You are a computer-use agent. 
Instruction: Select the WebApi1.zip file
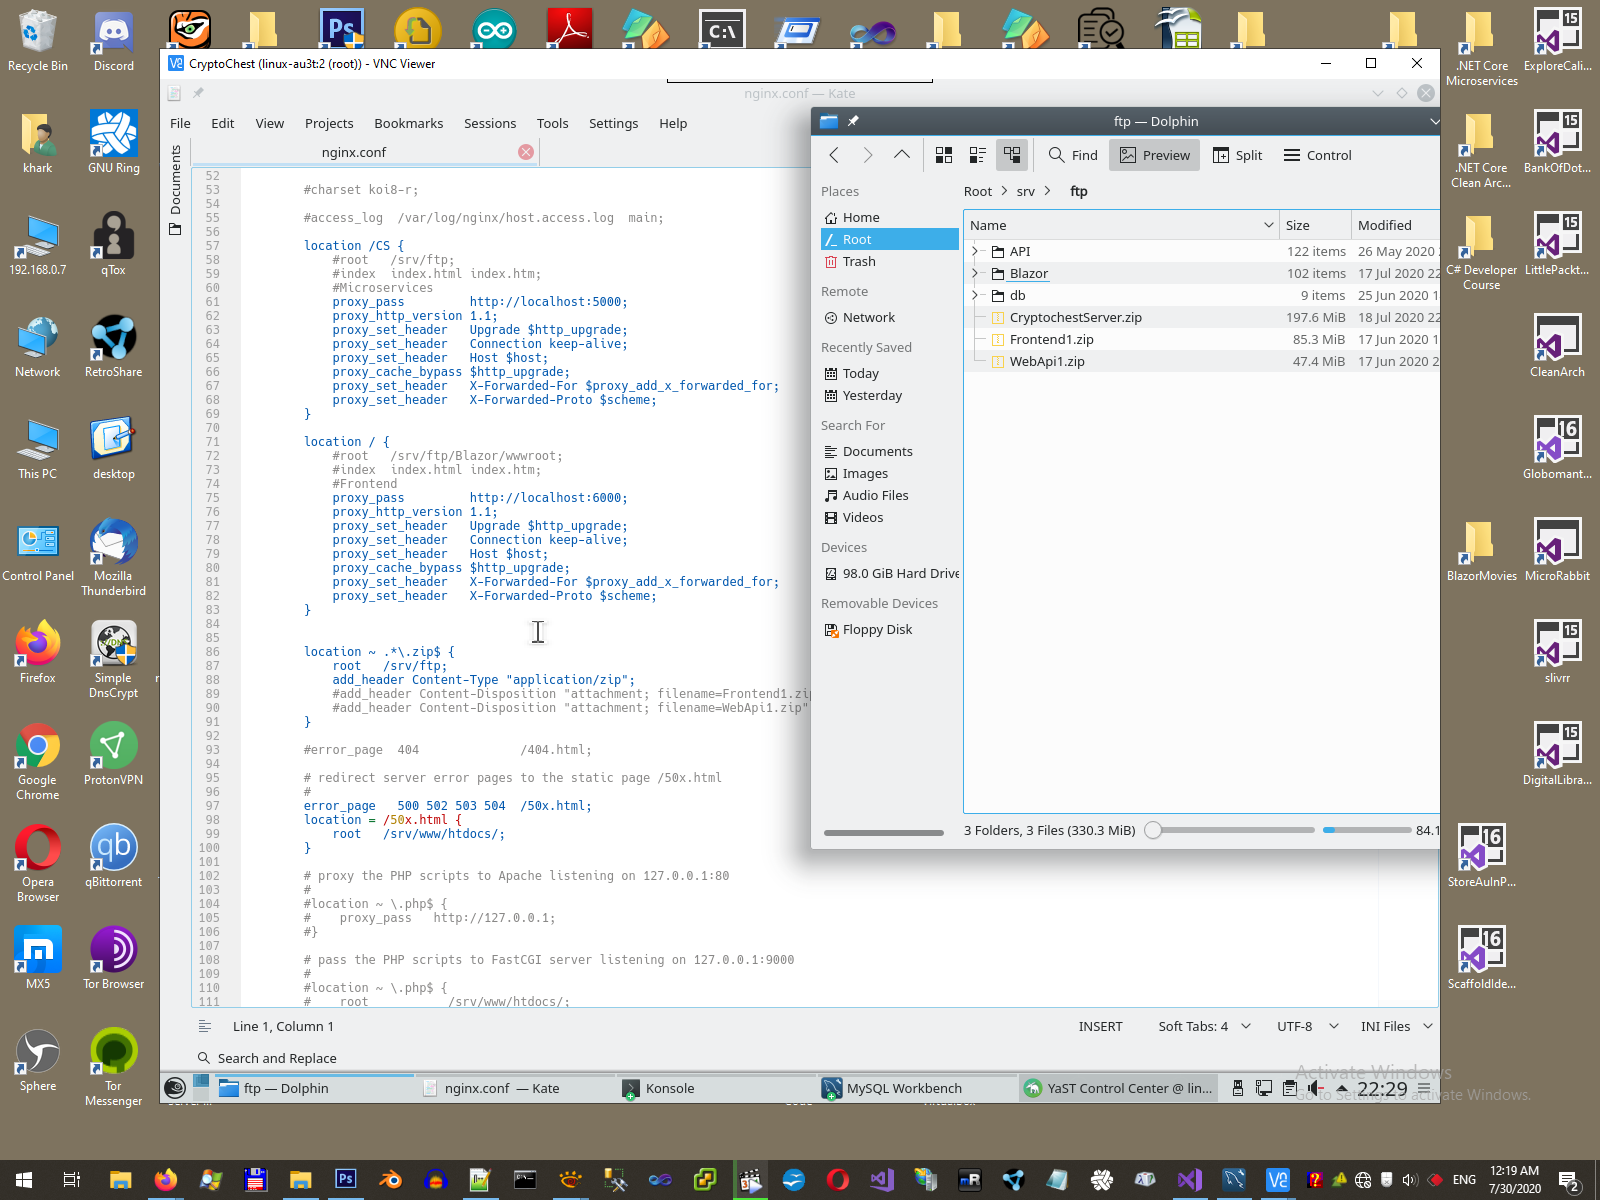[x=1047, y=361]
